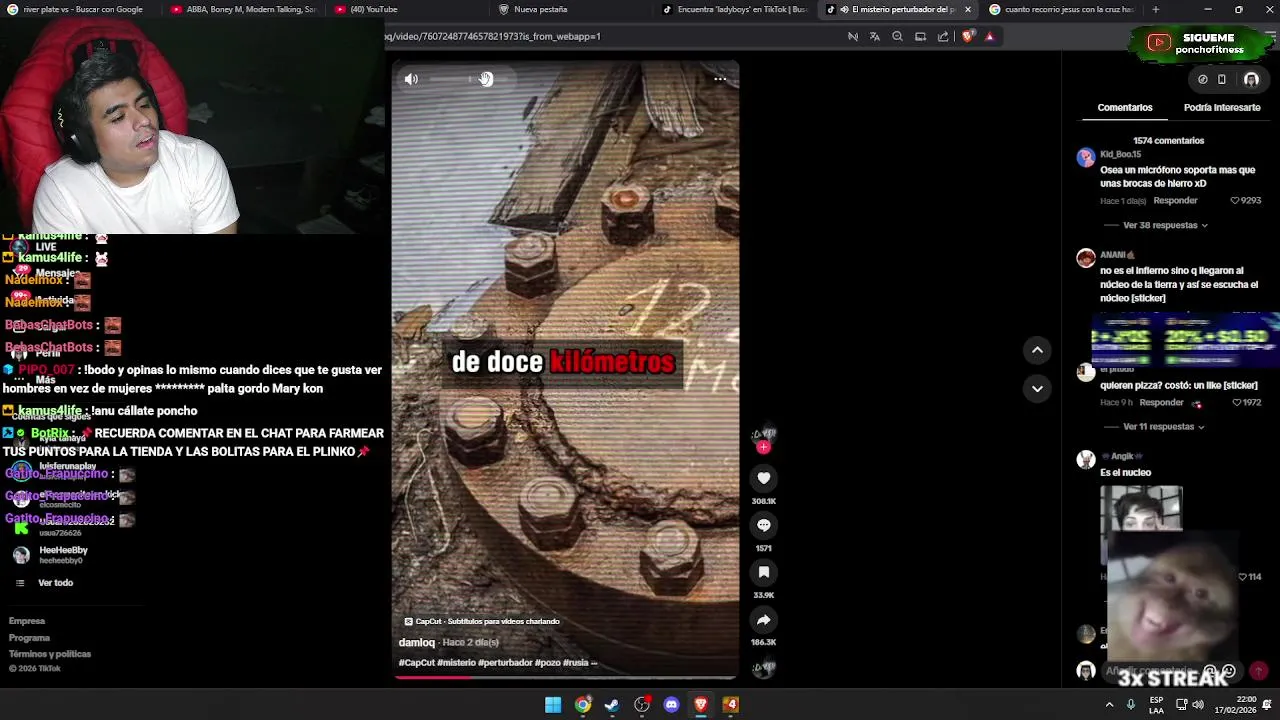Like Angik's comment heart showing 114
The image size is (1280, 720).
(x=1243, y=577)
